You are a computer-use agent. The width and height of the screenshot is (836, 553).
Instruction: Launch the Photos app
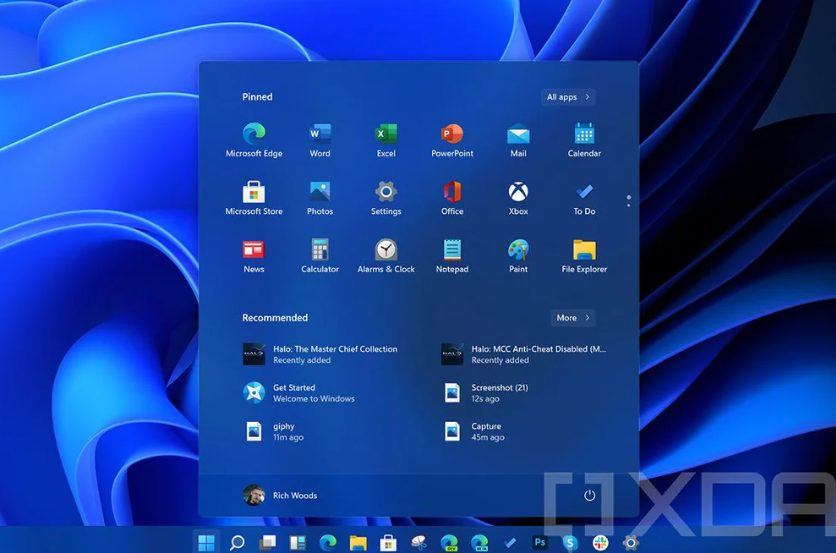[x=320, y=198]
